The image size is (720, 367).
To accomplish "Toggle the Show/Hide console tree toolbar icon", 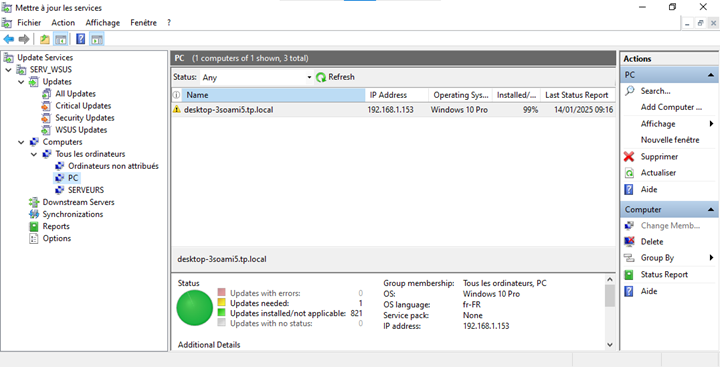I will (60, 40).
